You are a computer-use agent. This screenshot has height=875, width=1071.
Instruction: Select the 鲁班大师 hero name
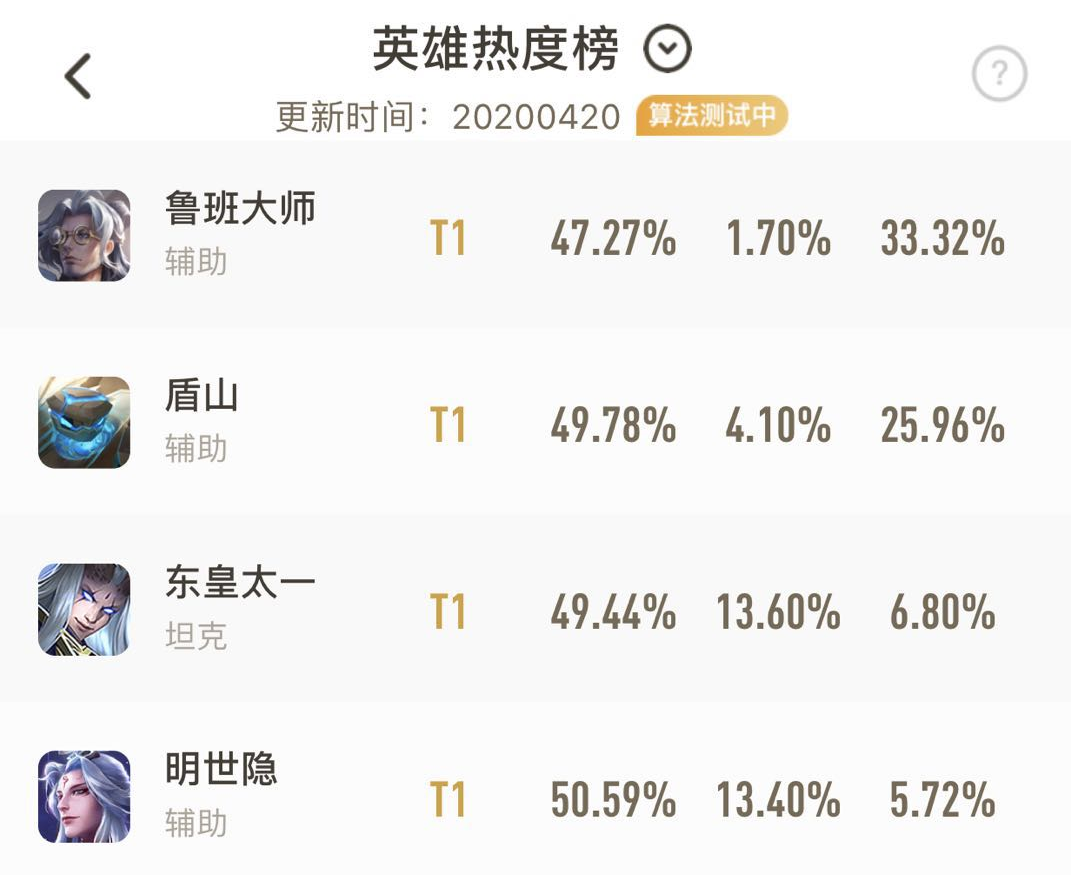[240, 208]
